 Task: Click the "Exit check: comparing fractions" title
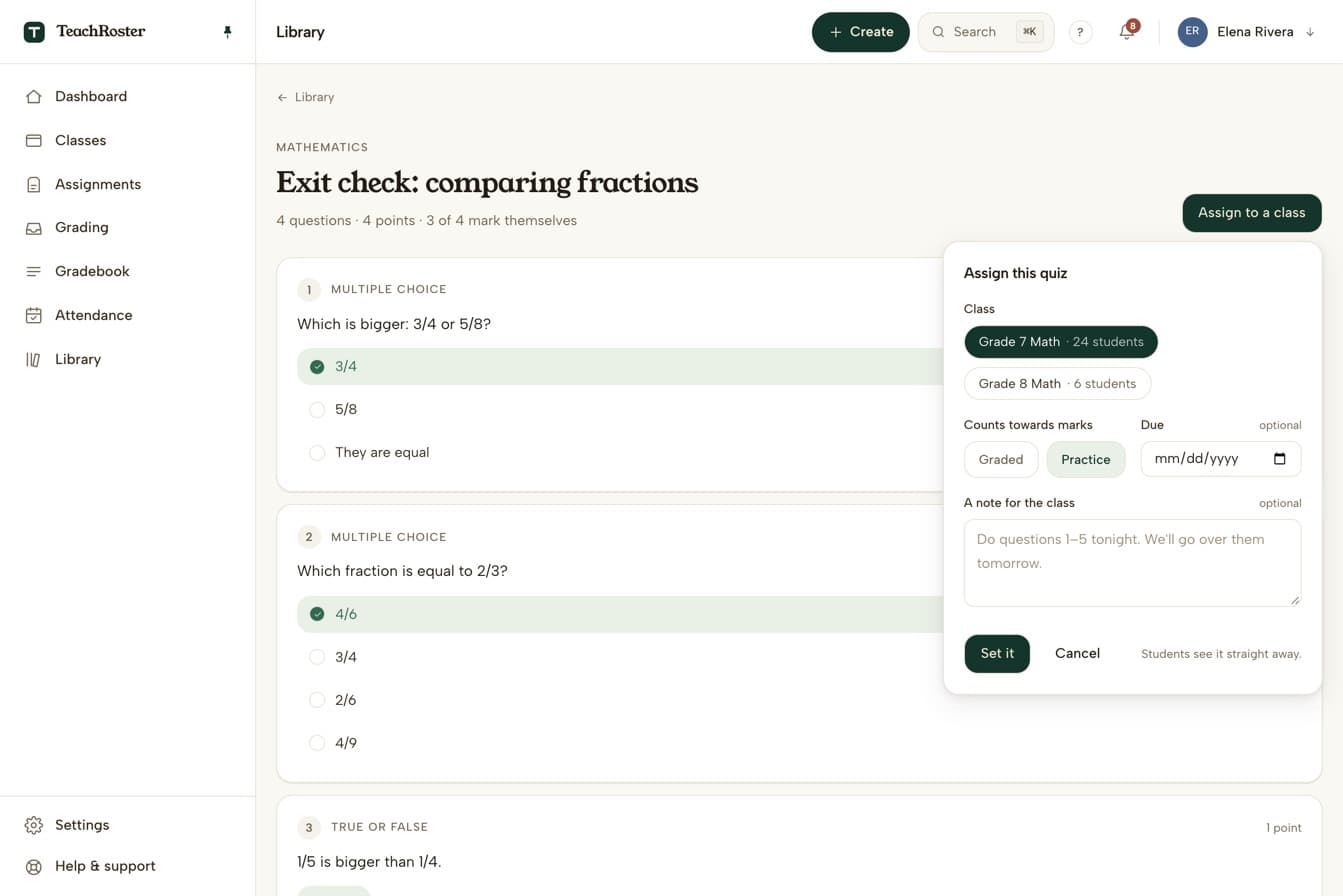[x=487, y=183]
